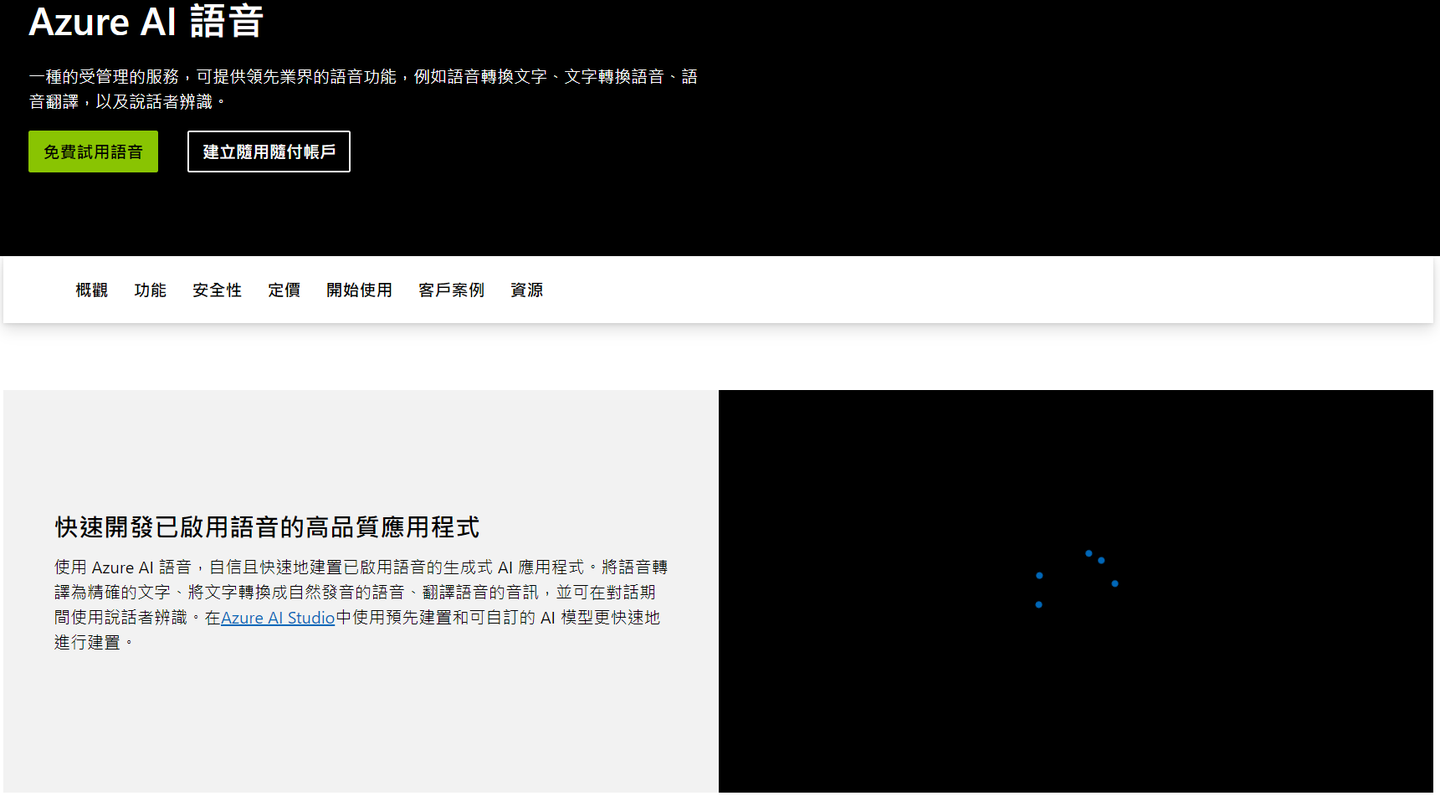The width and height of the screenshot is (1440, 801).
Task: Click the words 進行建置 ending the paragraph
Action: click(88, 643)
